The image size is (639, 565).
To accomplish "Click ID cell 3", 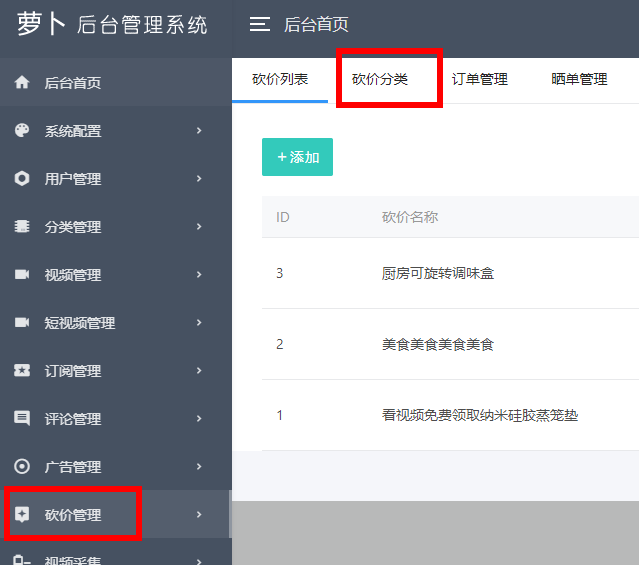I will pyautogui.click(x=280, y=273).
